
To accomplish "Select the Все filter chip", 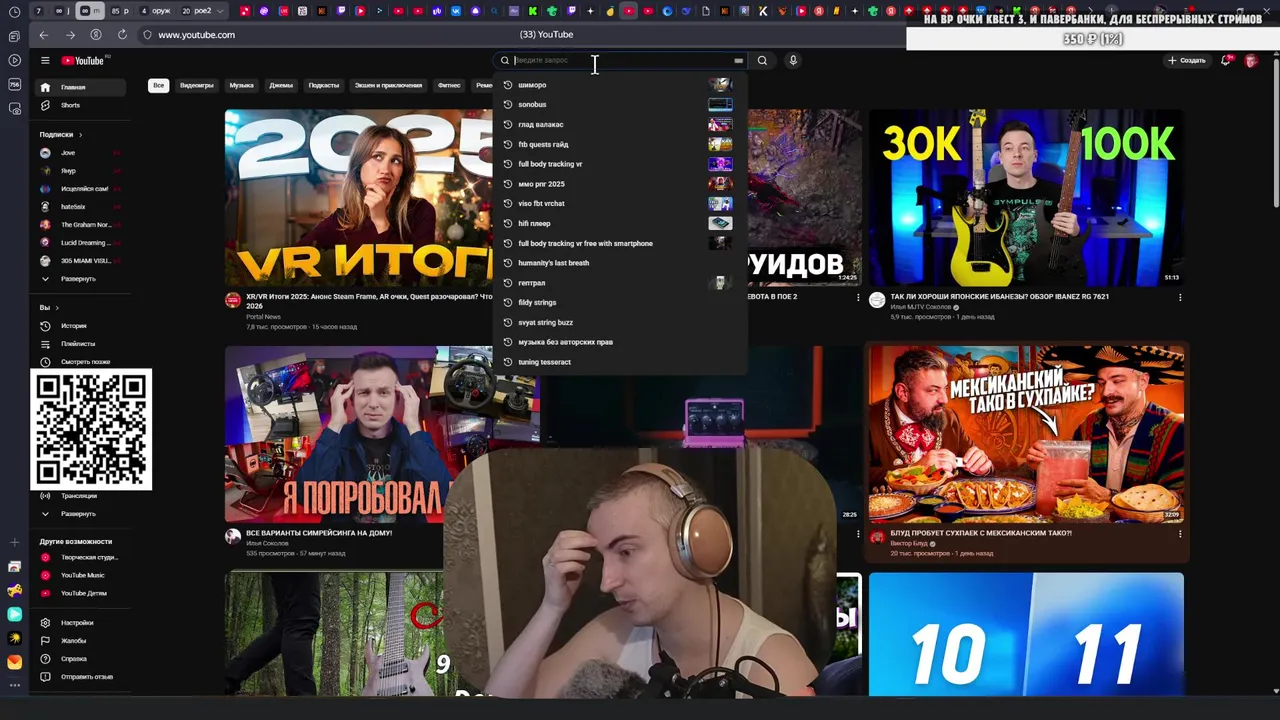I will (x=158, y=86).
